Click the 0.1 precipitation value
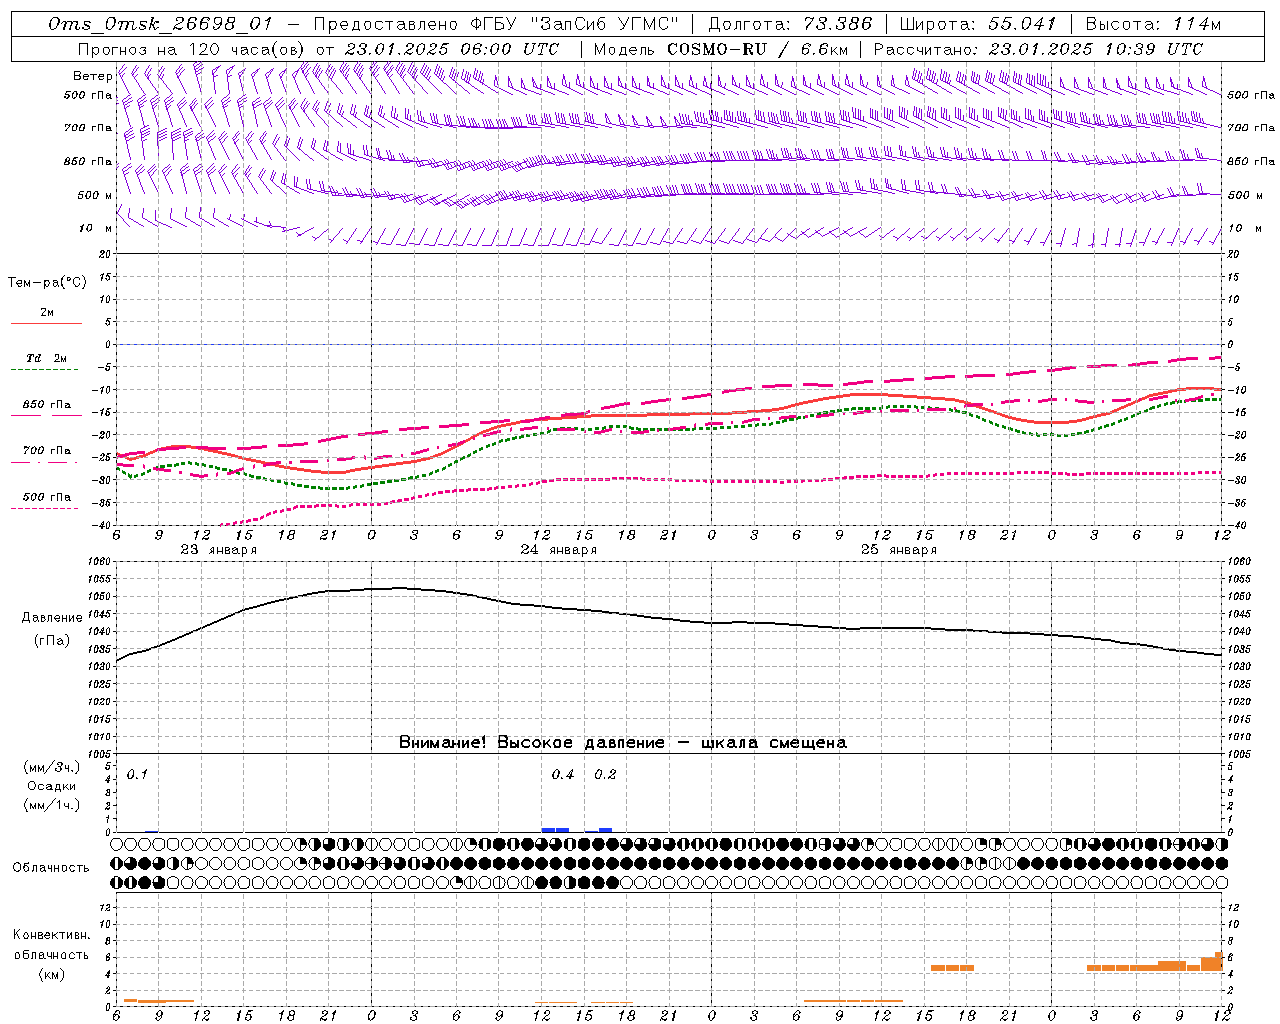The height and width of the screenshot is (1024, 1280). 137,775
